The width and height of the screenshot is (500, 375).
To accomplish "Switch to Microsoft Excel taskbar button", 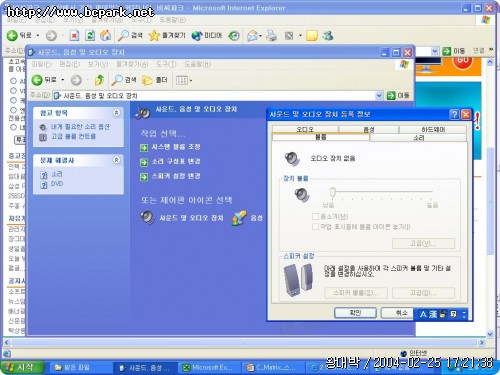I will coord(210,367).
